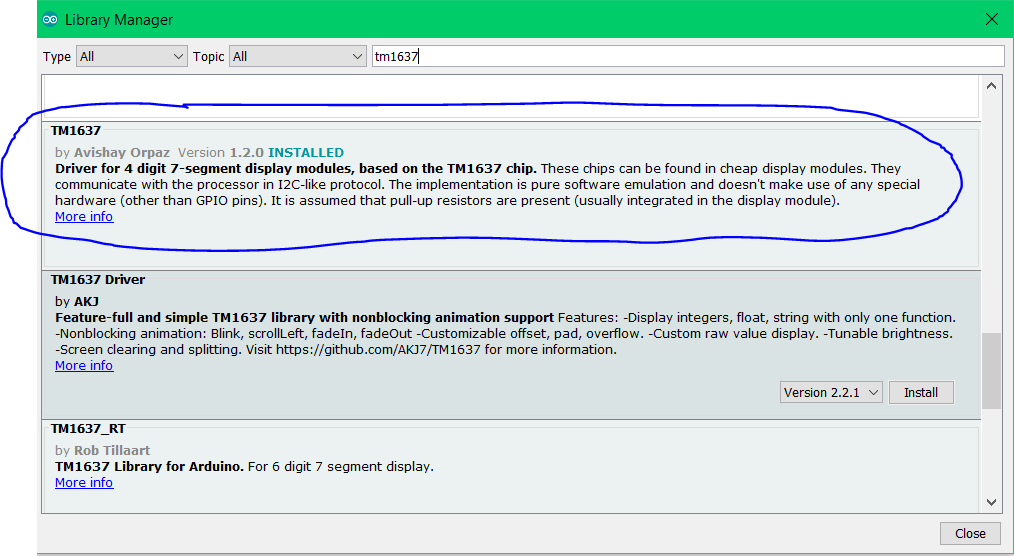1014x556 pixels.
Task: Select the TM1637_RT library entry title
Action: (x=88, y=429)
